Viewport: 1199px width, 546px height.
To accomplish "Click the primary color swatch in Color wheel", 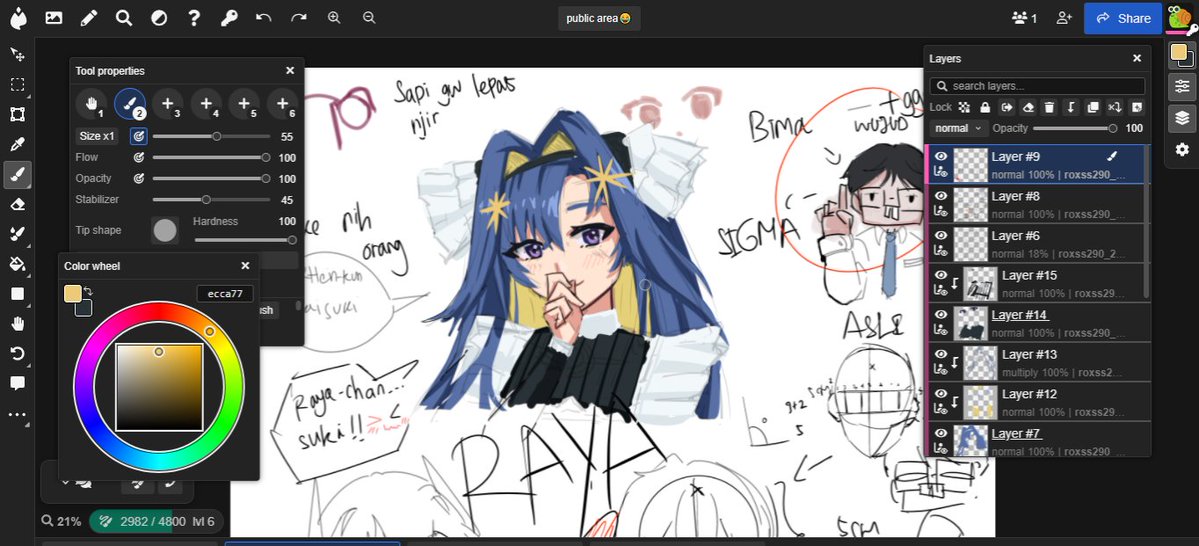I will [73, 294].
